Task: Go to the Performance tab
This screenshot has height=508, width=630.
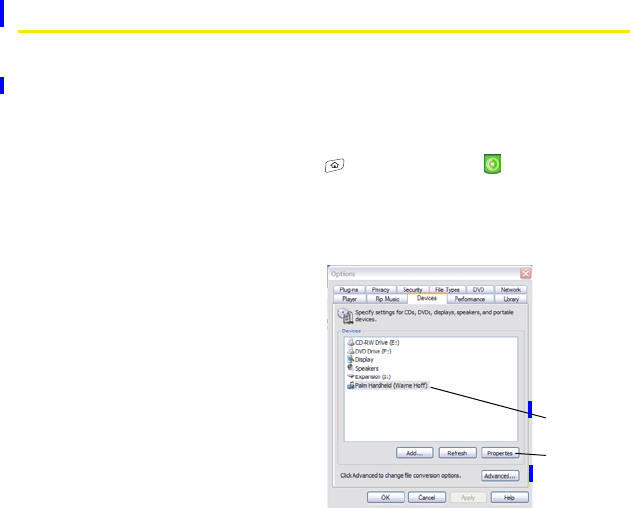Action: (470, 299)
